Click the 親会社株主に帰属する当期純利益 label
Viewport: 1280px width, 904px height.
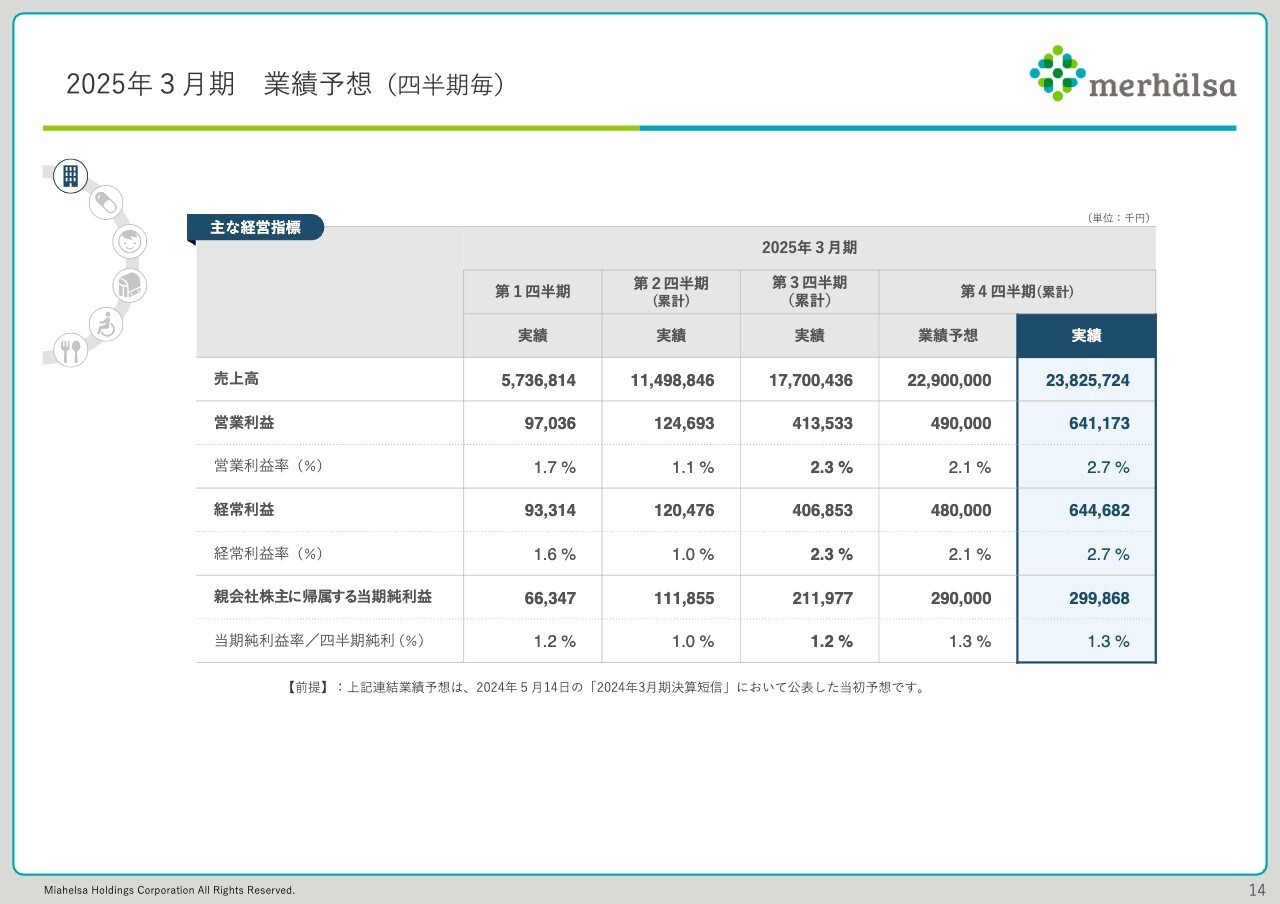pos(323,597)
